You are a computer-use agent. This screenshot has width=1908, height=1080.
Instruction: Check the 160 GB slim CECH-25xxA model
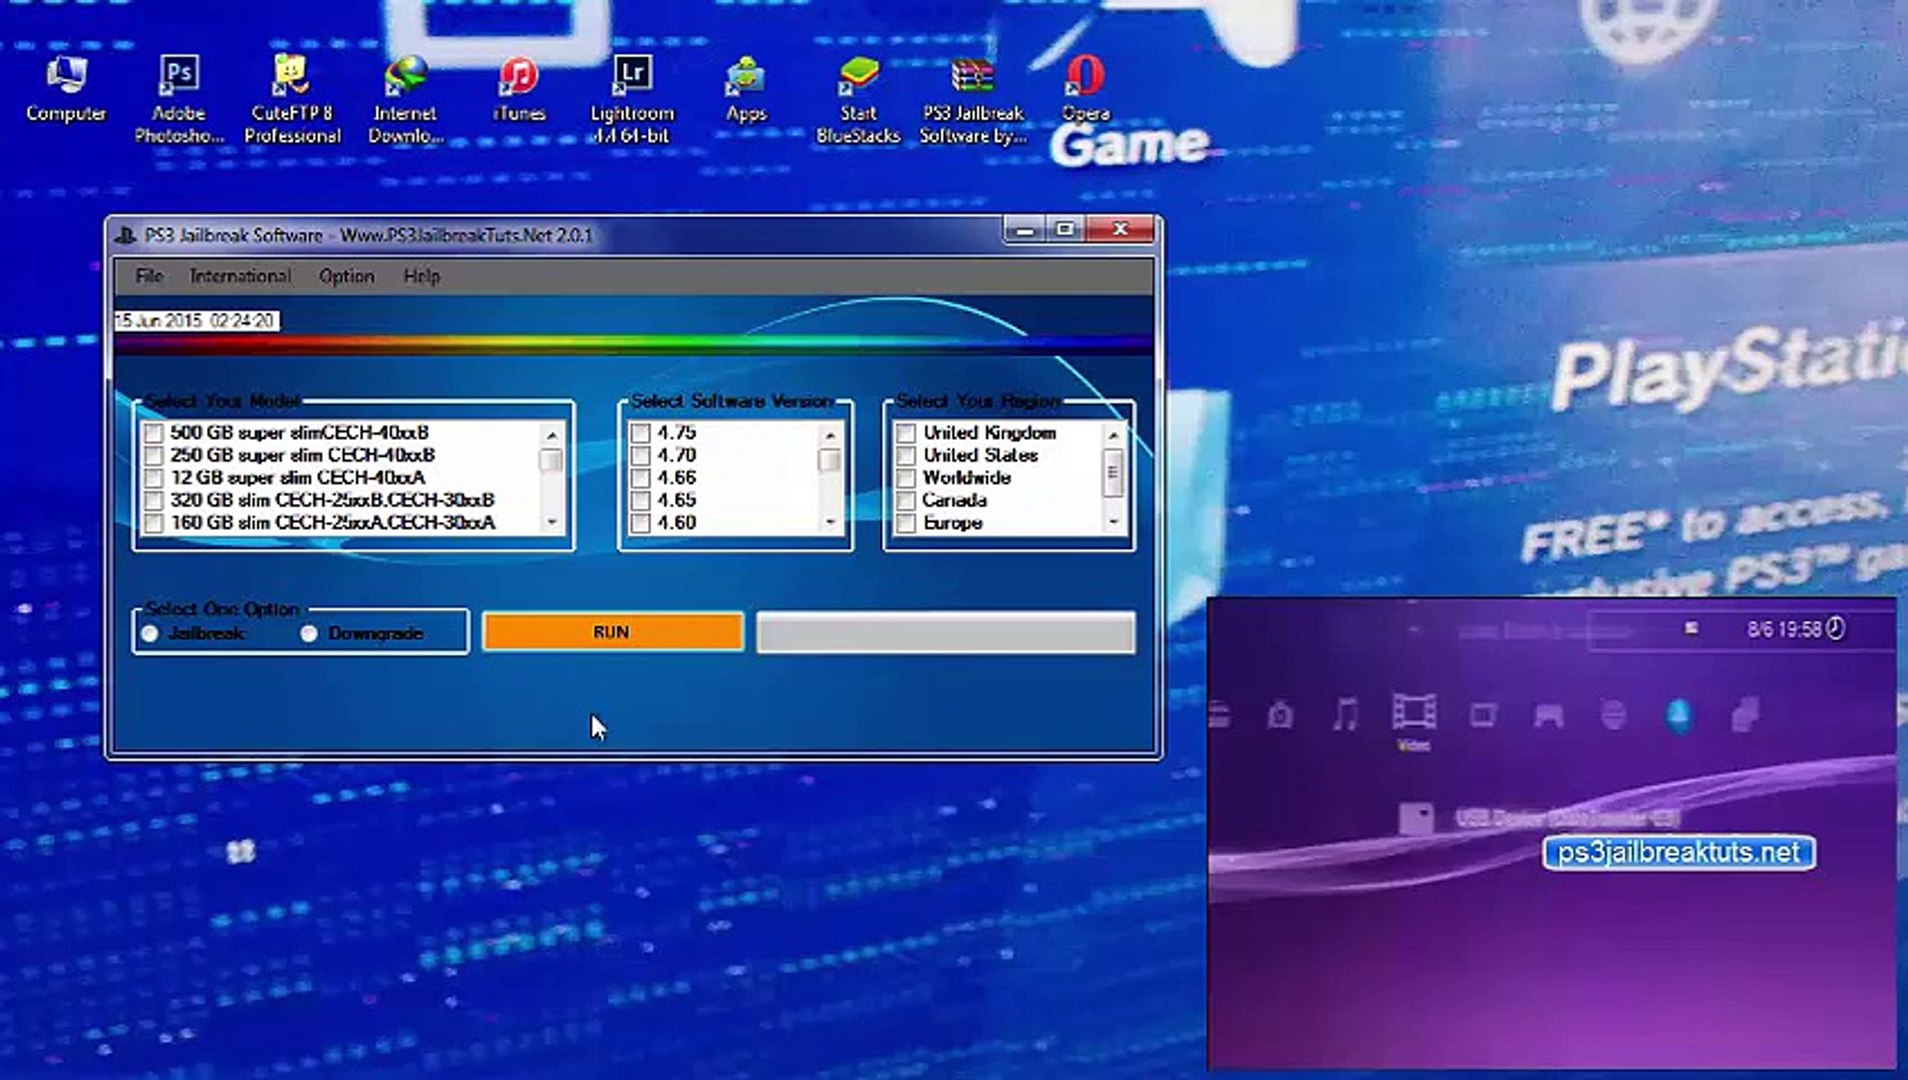[153, 523]
